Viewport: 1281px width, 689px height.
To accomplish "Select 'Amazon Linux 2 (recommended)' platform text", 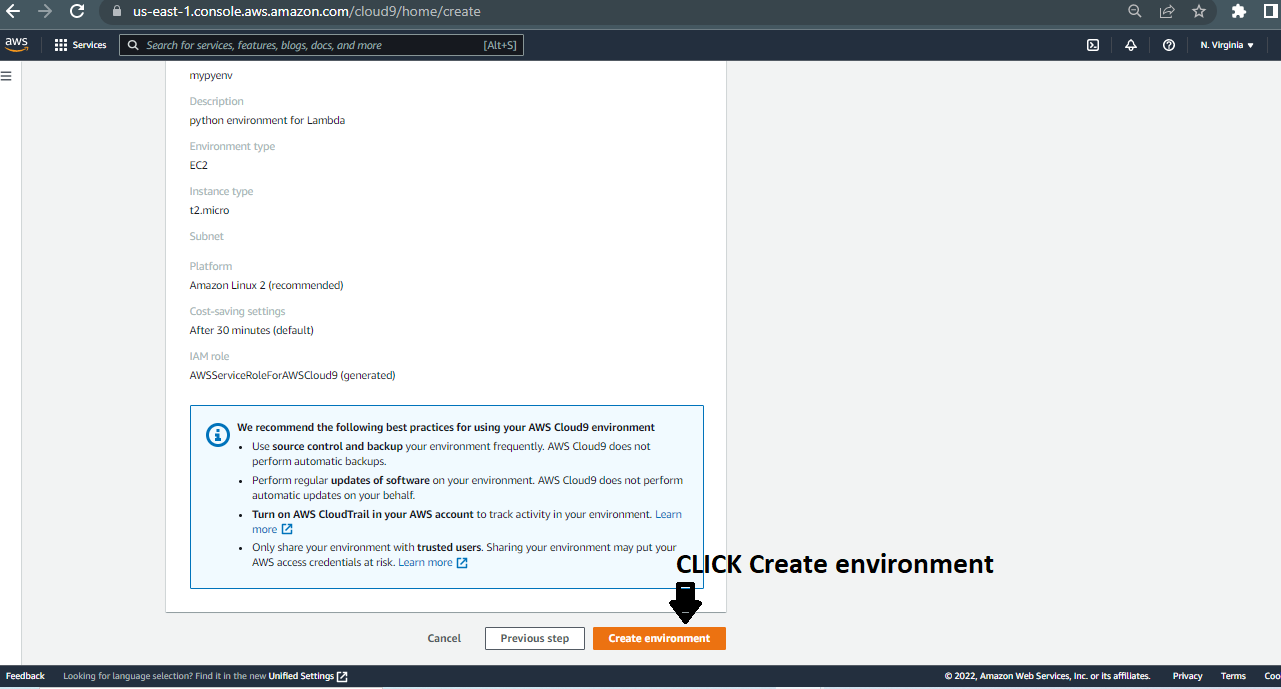I will (x=266, y=285).
